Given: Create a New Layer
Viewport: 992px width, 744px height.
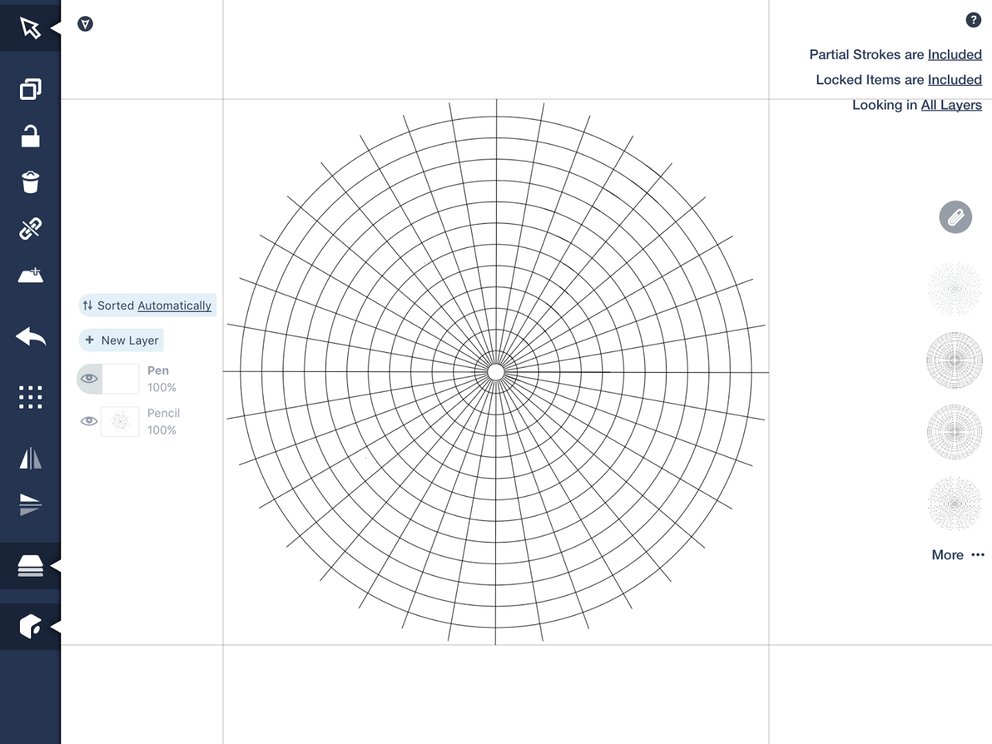Looking at the screenshot, I should tap(121, 340).
